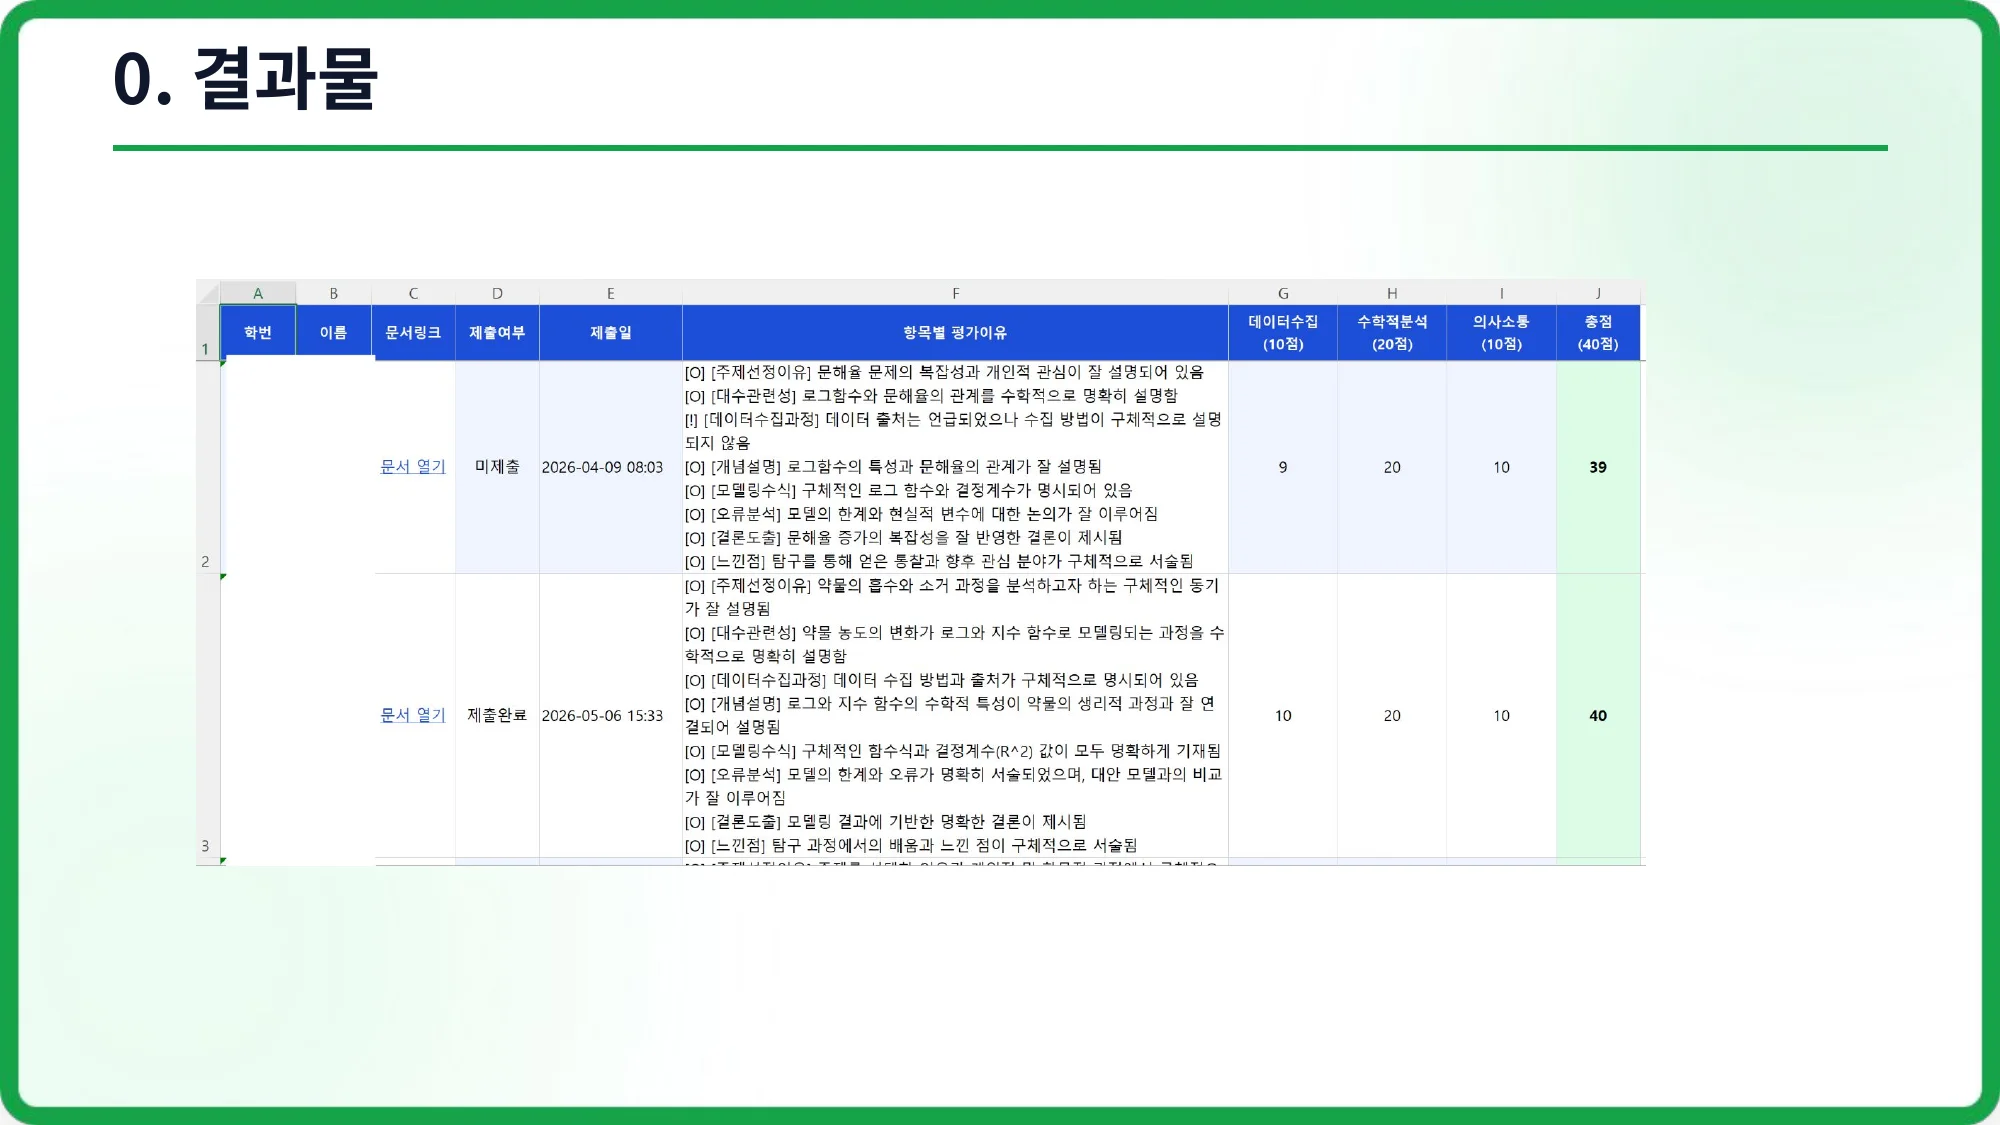Click the 제출일 header cell
The width and height of the screenshot is (2000, 1125).
pos(611,333)
